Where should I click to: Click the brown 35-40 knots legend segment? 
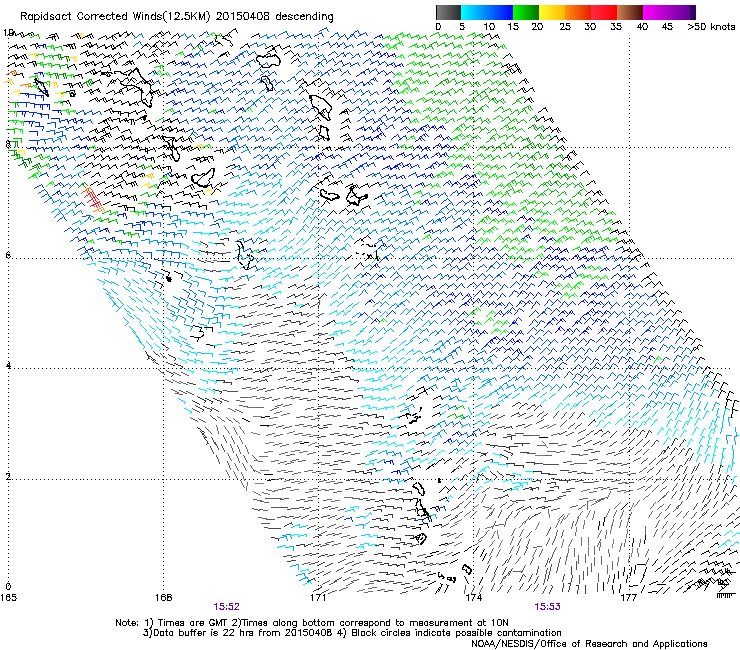(x=630, y=12)
